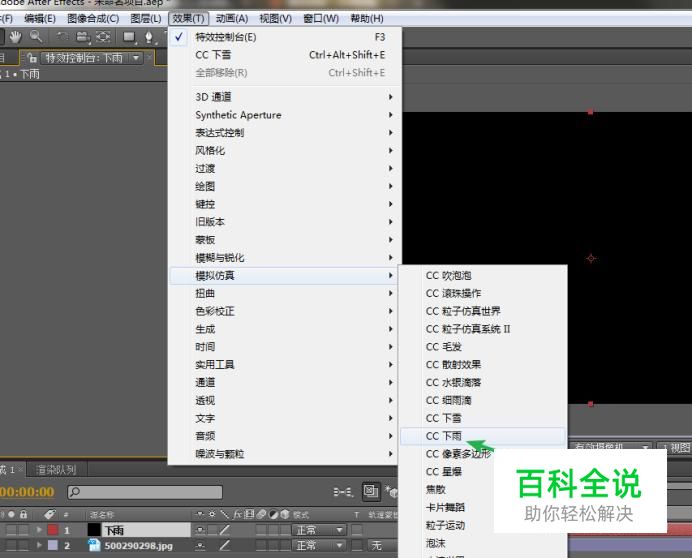Click the label tag column header icon
Screen dimensions: 692x558
[x=49, y=514]
